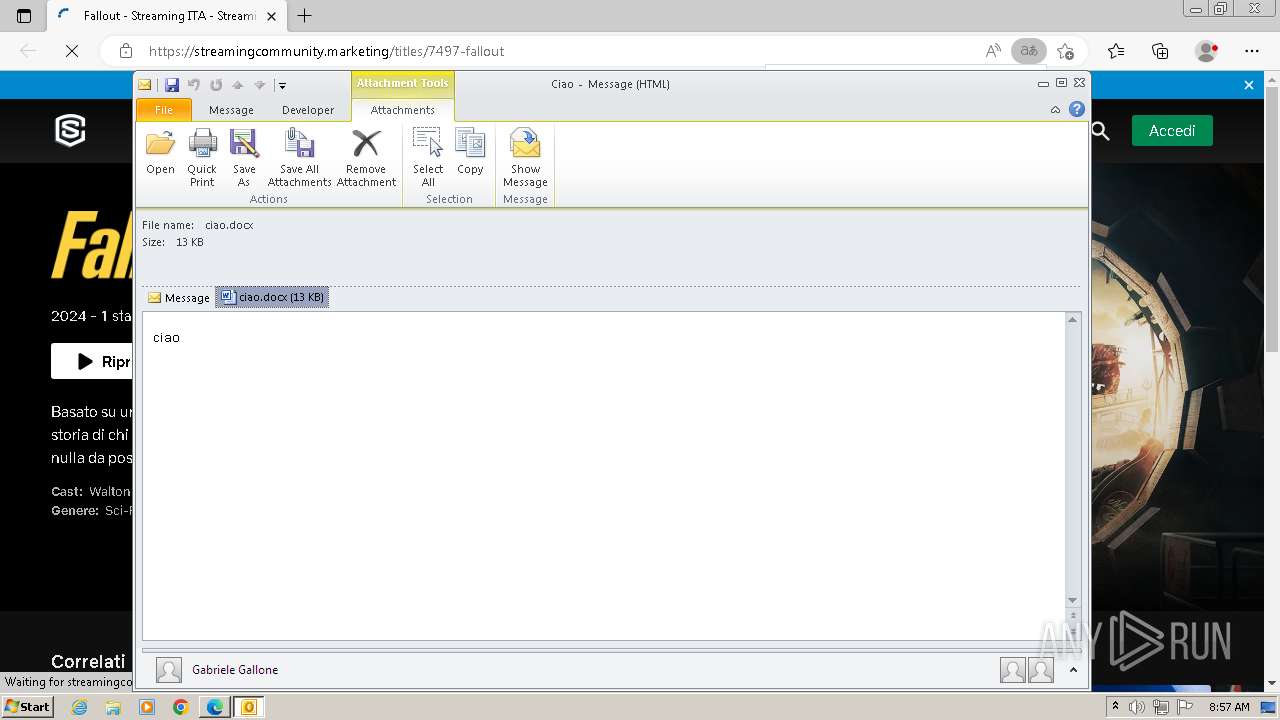Choose Save As for the attachment
This screenshot has height=720, width=1280.
pyautogui.click(x=244, y=158)
